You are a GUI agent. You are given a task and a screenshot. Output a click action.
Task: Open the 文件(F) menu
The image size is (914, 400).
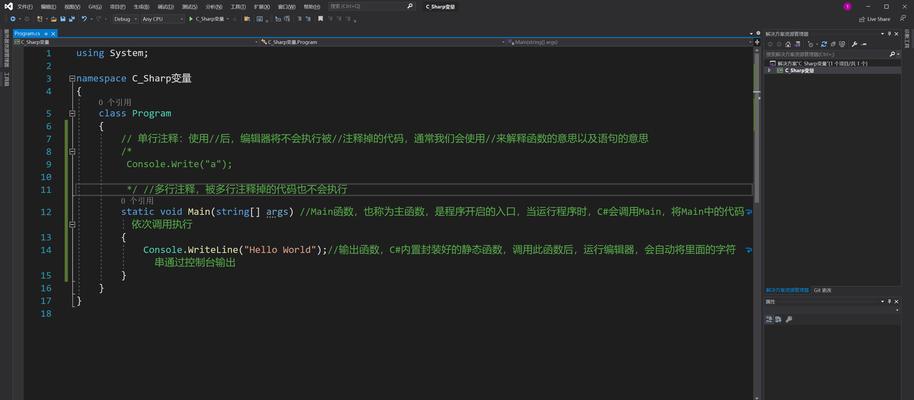coord(25,6)
